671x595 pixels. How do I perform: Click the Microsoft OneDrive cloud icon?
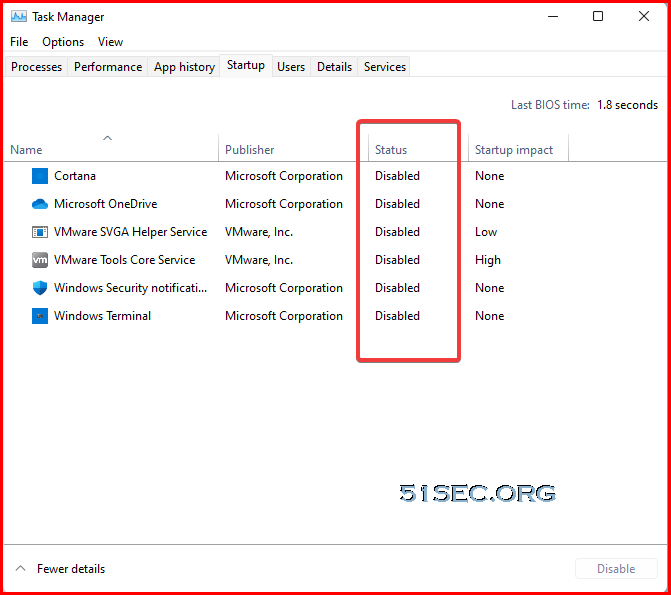(40, 204)
